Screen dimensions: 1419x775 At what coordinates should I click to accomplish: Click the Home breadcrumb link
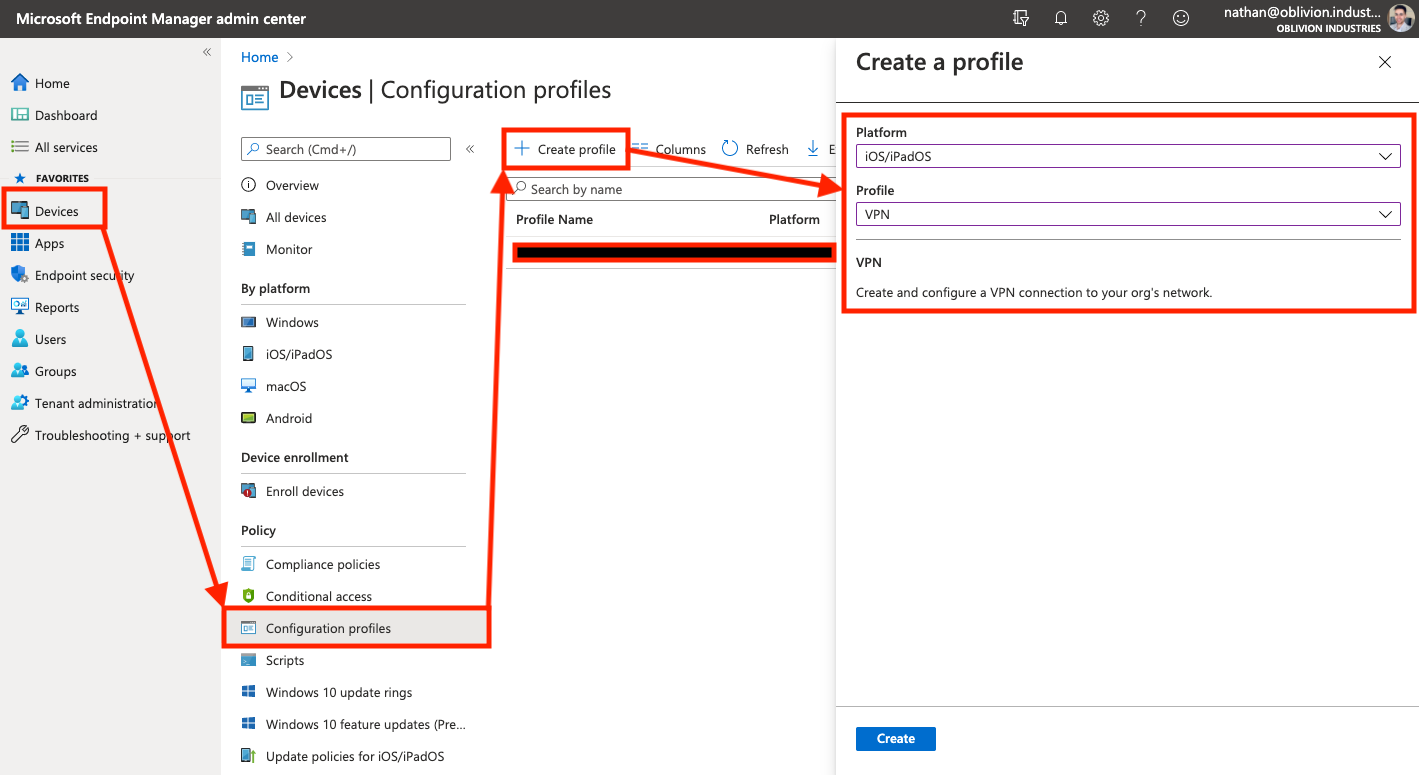coord(259,57)
